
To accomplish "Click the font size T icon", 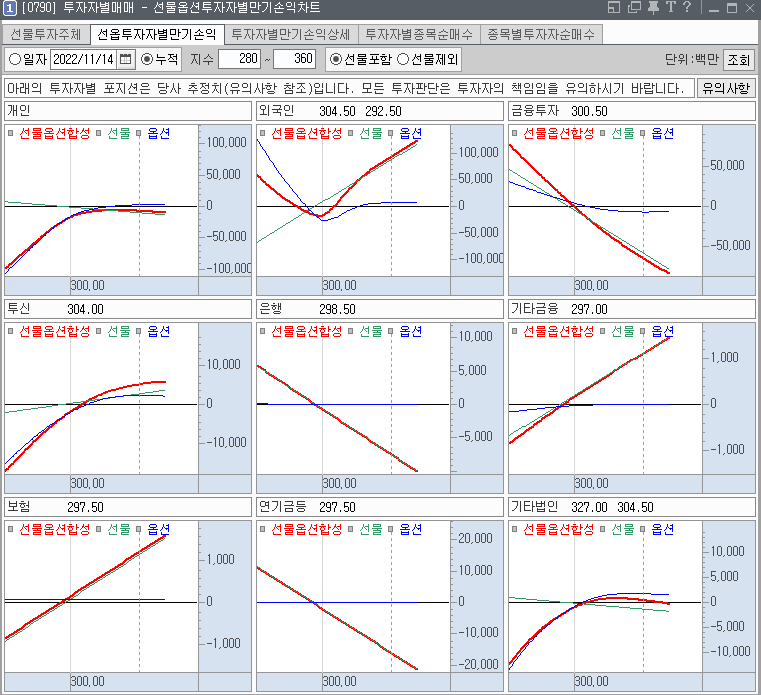I will pos(670,8).
